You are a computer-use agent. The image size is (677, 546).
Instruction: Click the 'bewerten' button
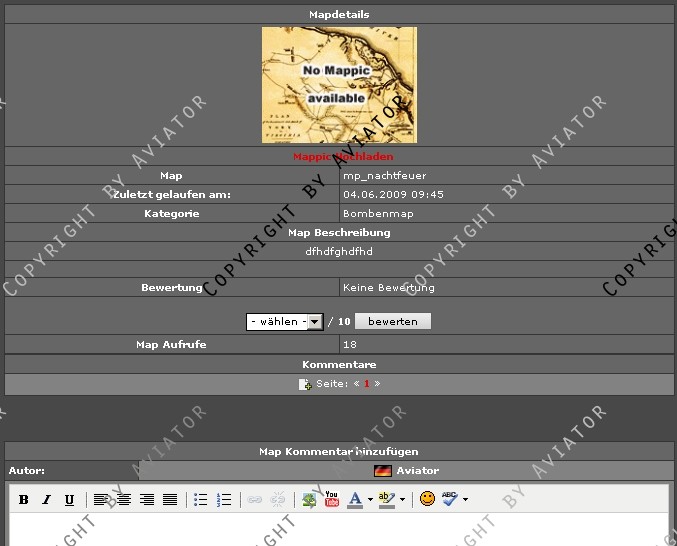(x=392, y=322)
